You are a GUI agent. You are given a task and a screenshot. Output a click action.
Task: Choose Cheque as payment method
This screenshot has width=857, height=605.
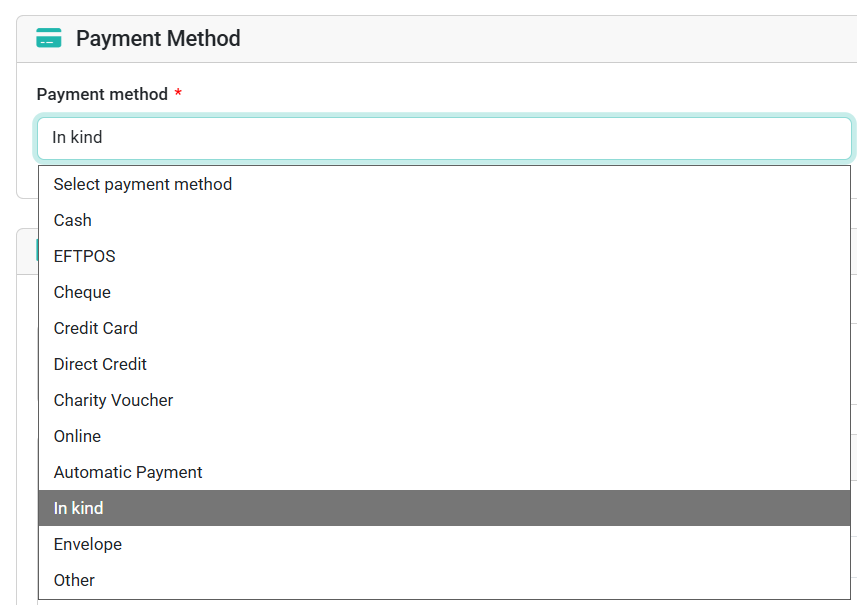[444, 292]
